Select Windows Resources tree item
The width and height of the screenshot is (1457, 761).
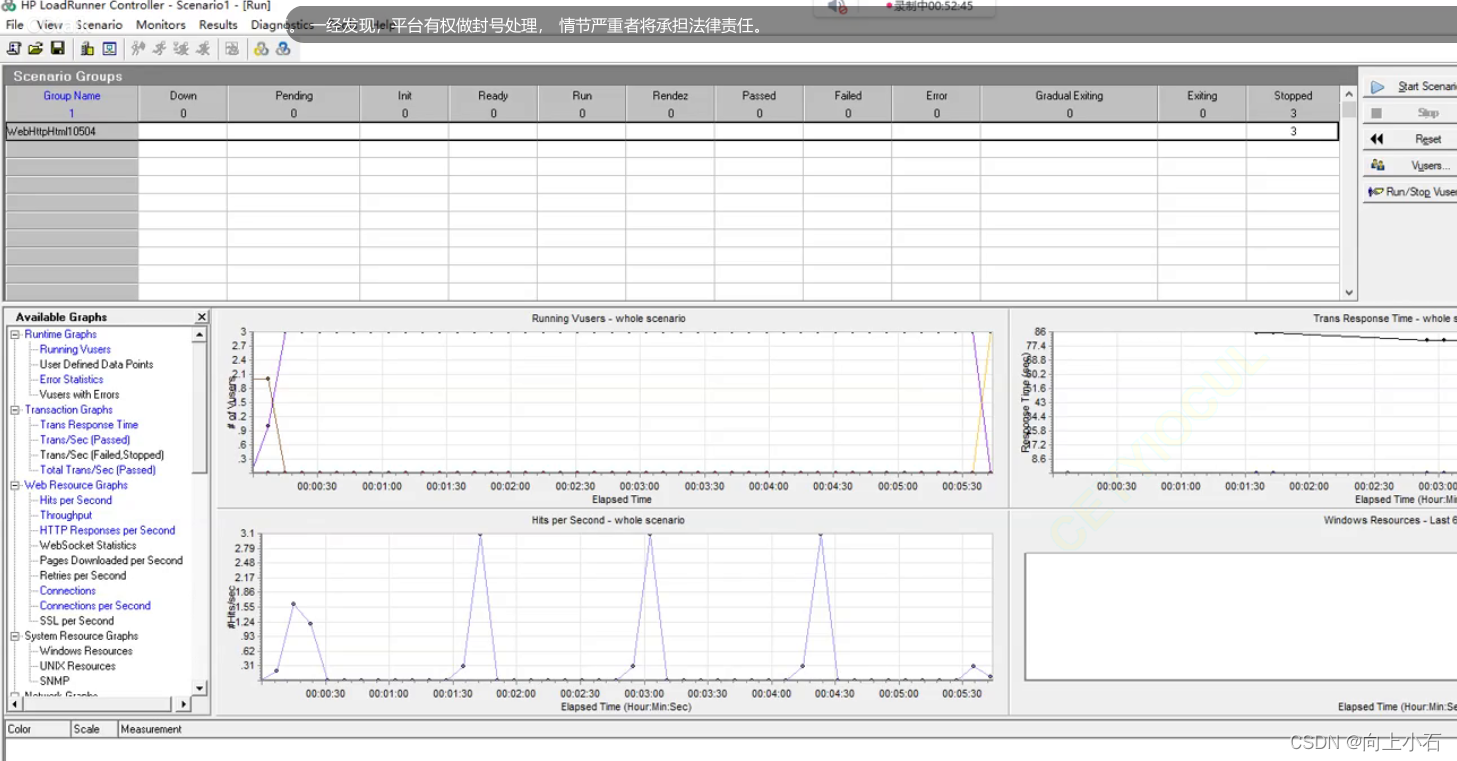[86, 651]
